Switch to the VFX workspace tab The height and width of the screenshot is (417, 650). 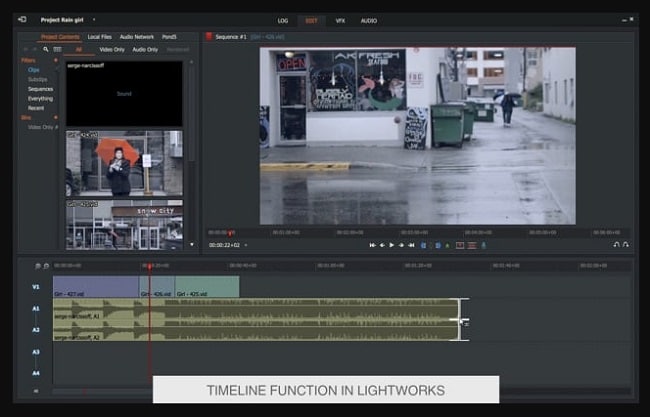(x=340, y=19)
